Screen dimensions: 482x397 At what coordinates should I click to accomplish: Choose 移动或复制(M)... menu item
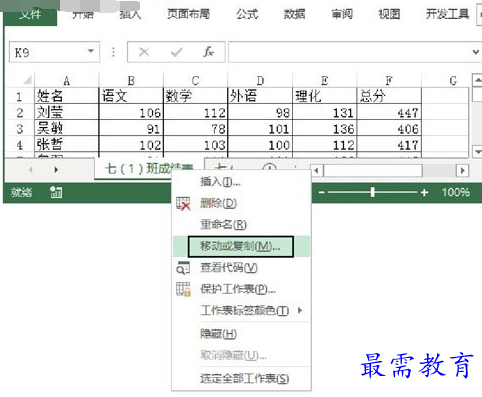[x=241, y=246]
